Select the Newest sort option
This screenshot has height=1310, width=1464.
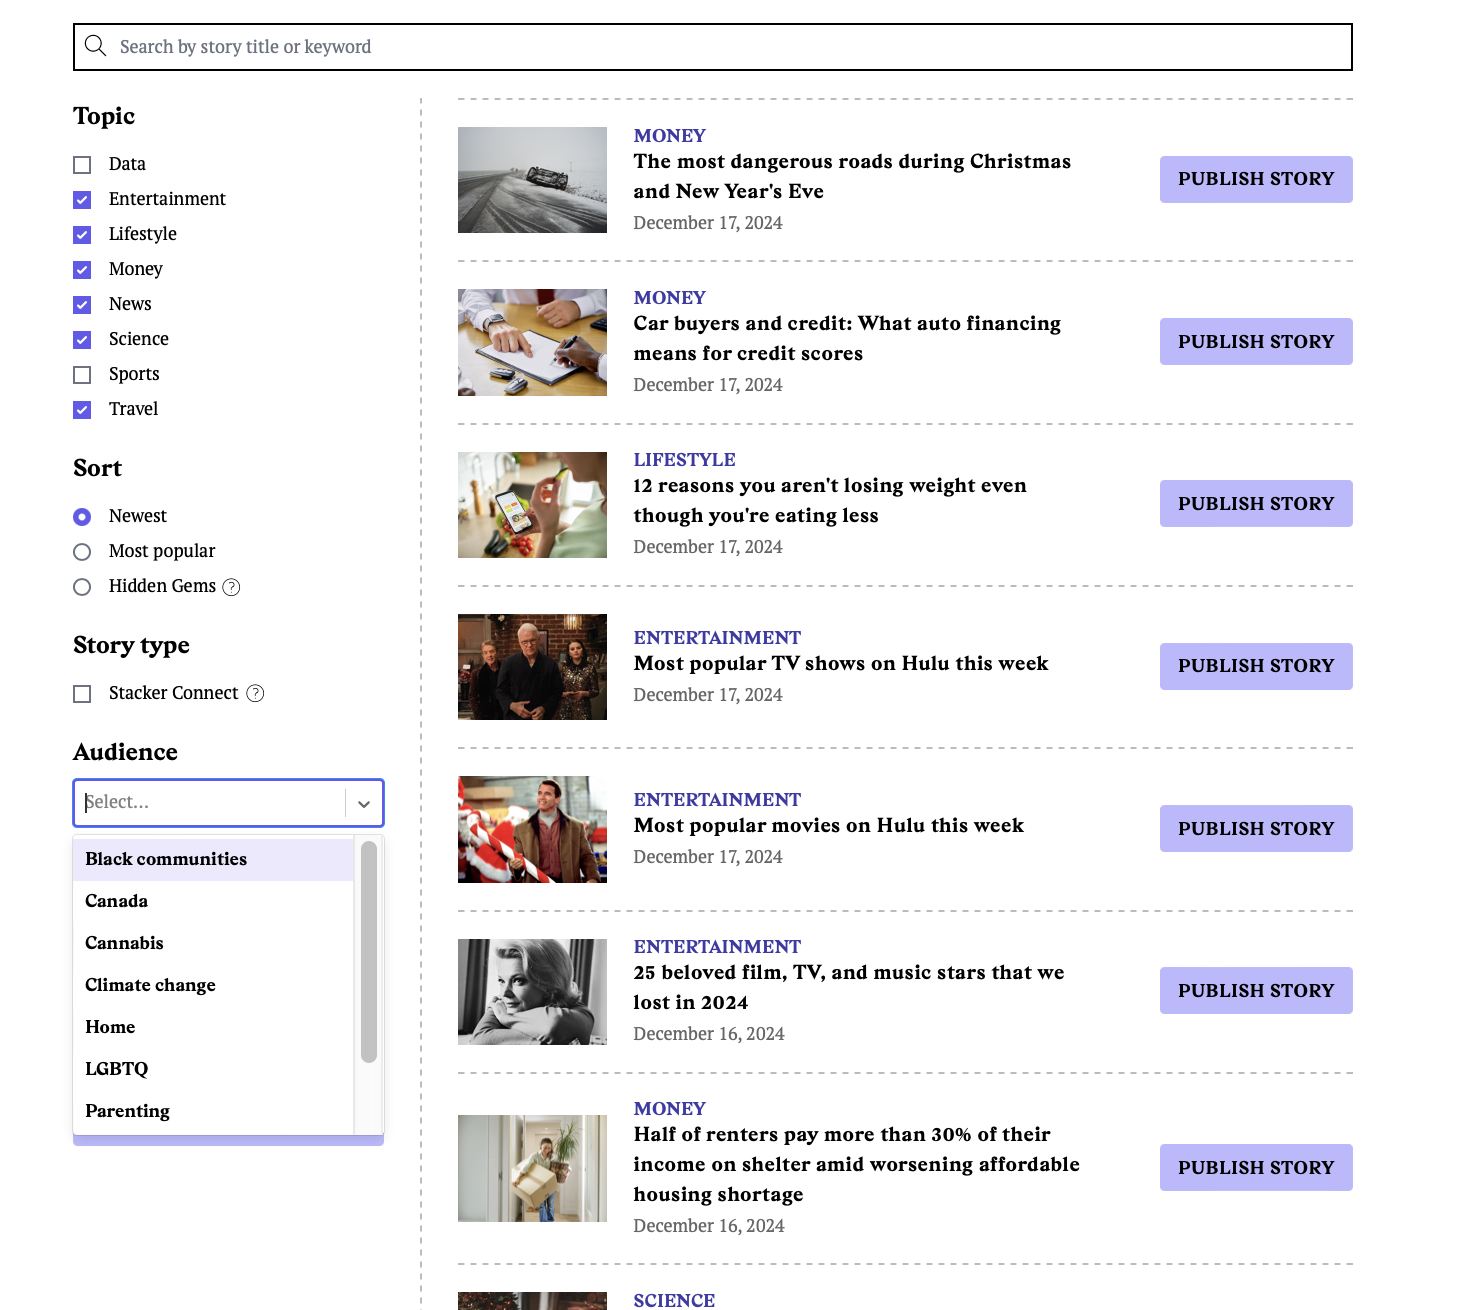[82, 517]
